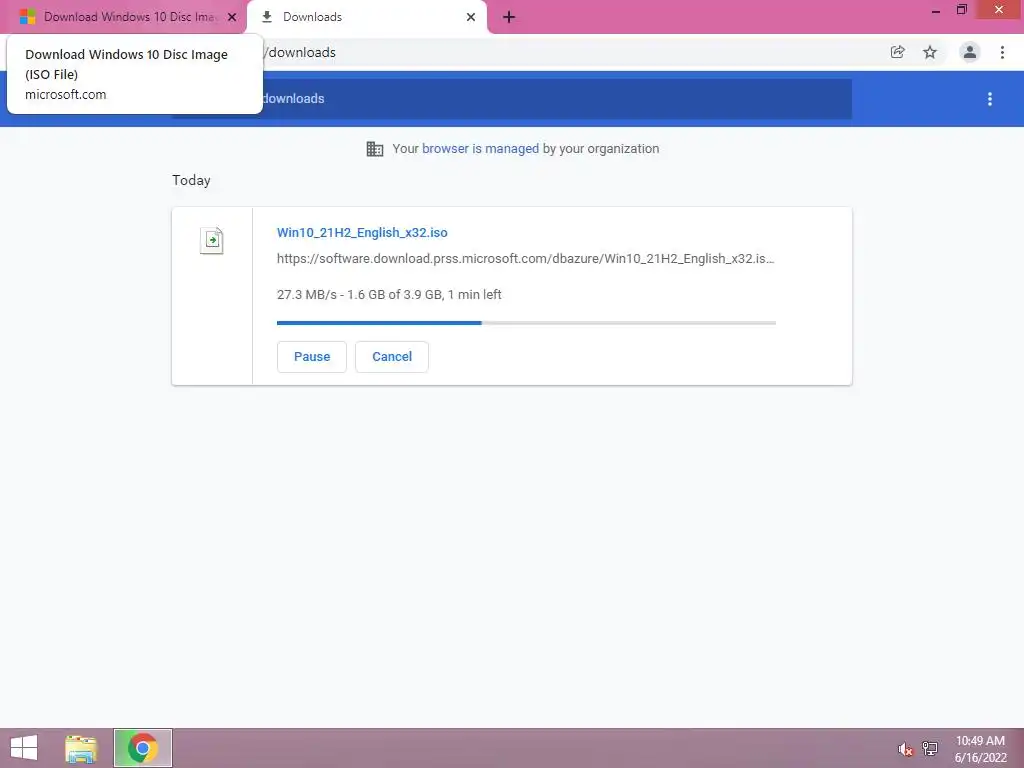Image resolution: width=1024 pixels, height=768 pixels.
Task: Minimize the Chrome window
Action: point(936,10)
